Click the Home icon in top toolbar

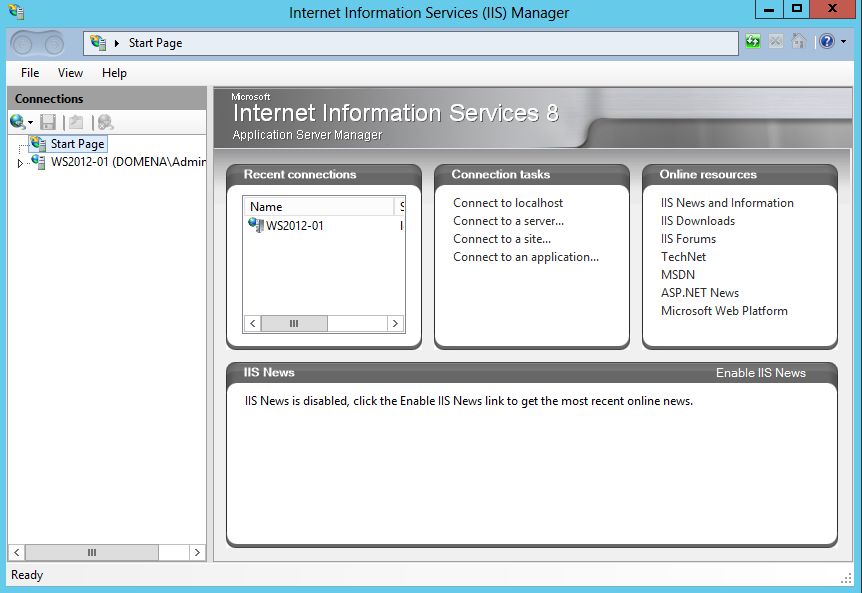pos(798,41)
